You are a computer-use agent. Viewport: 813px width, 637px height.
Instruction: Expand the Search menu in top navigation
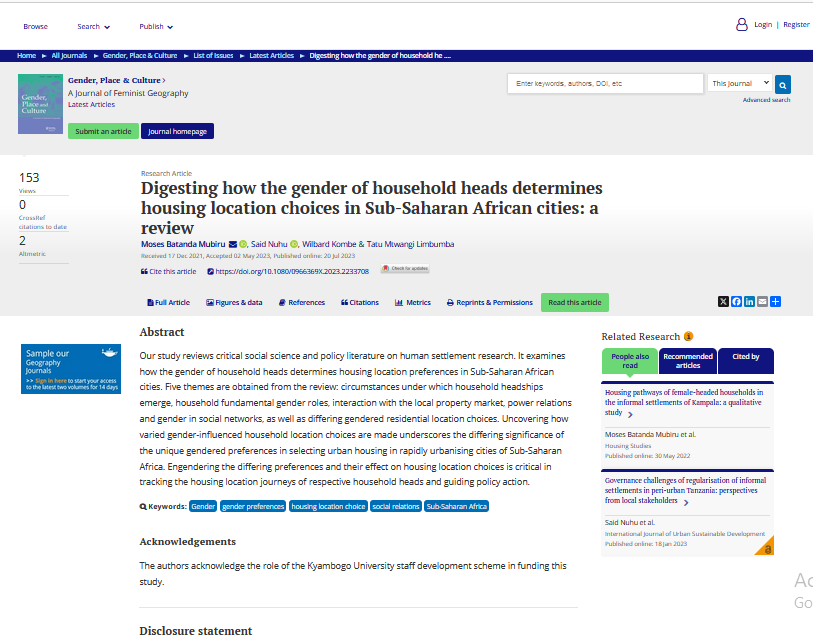click(94, 27)
